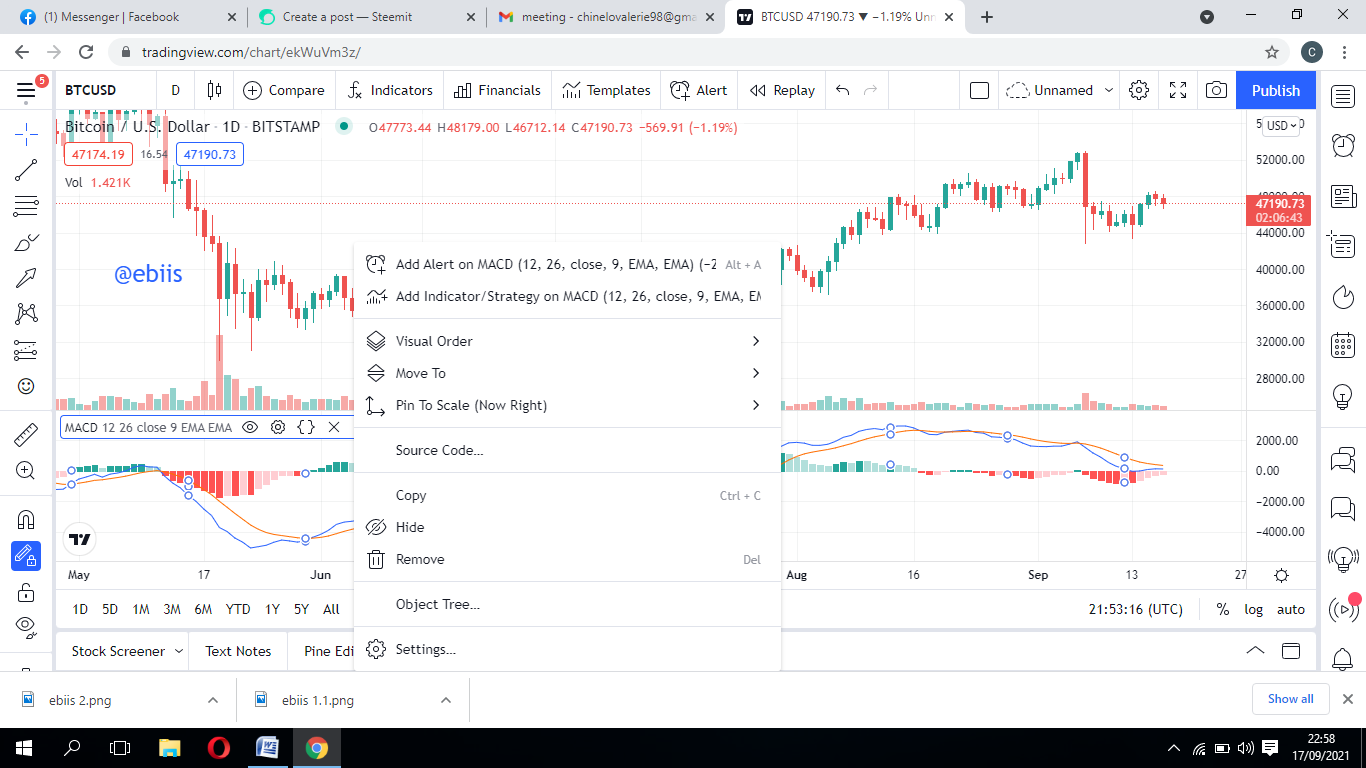View MACD source code braces icon

click(x=306, y=427)
